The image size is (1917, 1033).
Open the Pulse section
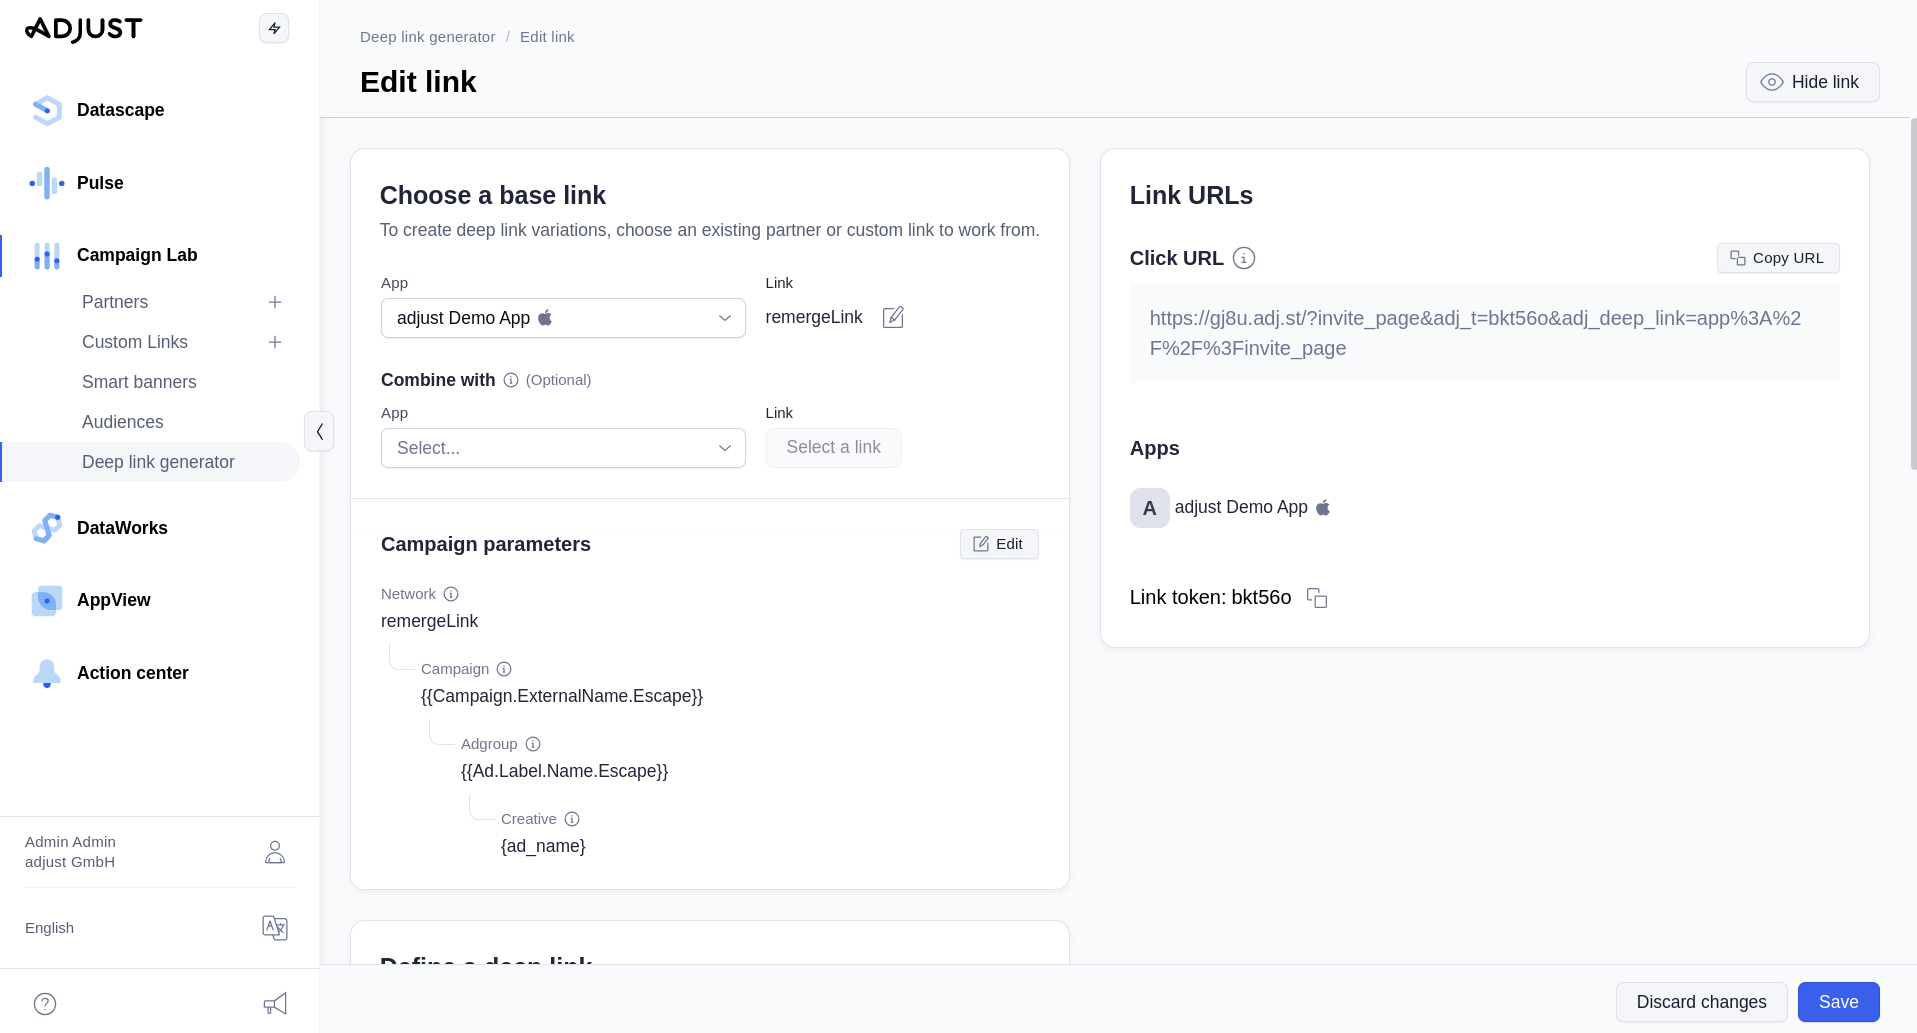100,183
